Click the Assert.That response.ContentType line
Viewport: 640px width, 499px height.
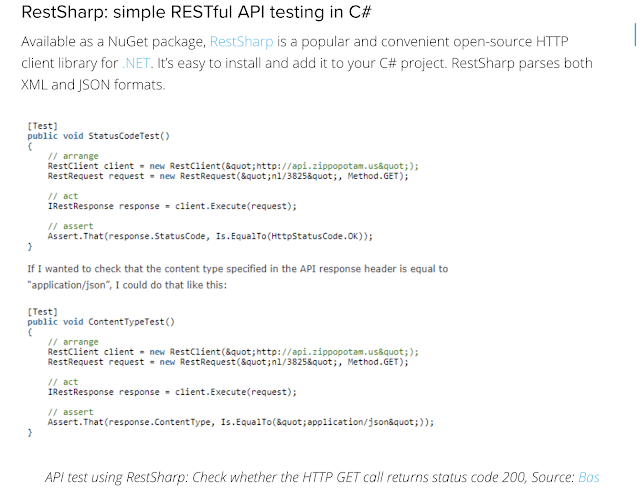tap(241, 422)
